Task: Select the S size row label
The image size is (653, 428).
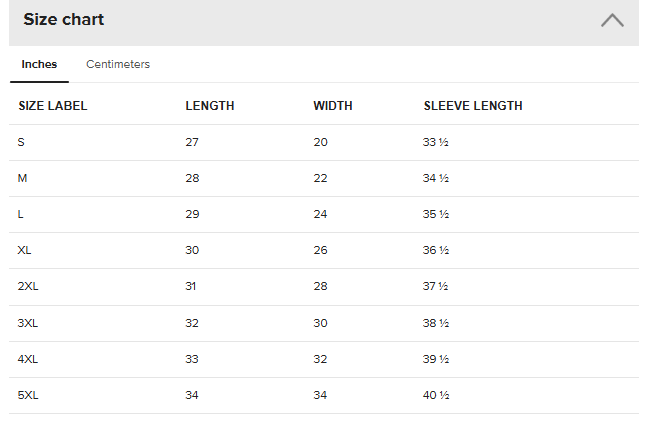Action: point(21,142)
